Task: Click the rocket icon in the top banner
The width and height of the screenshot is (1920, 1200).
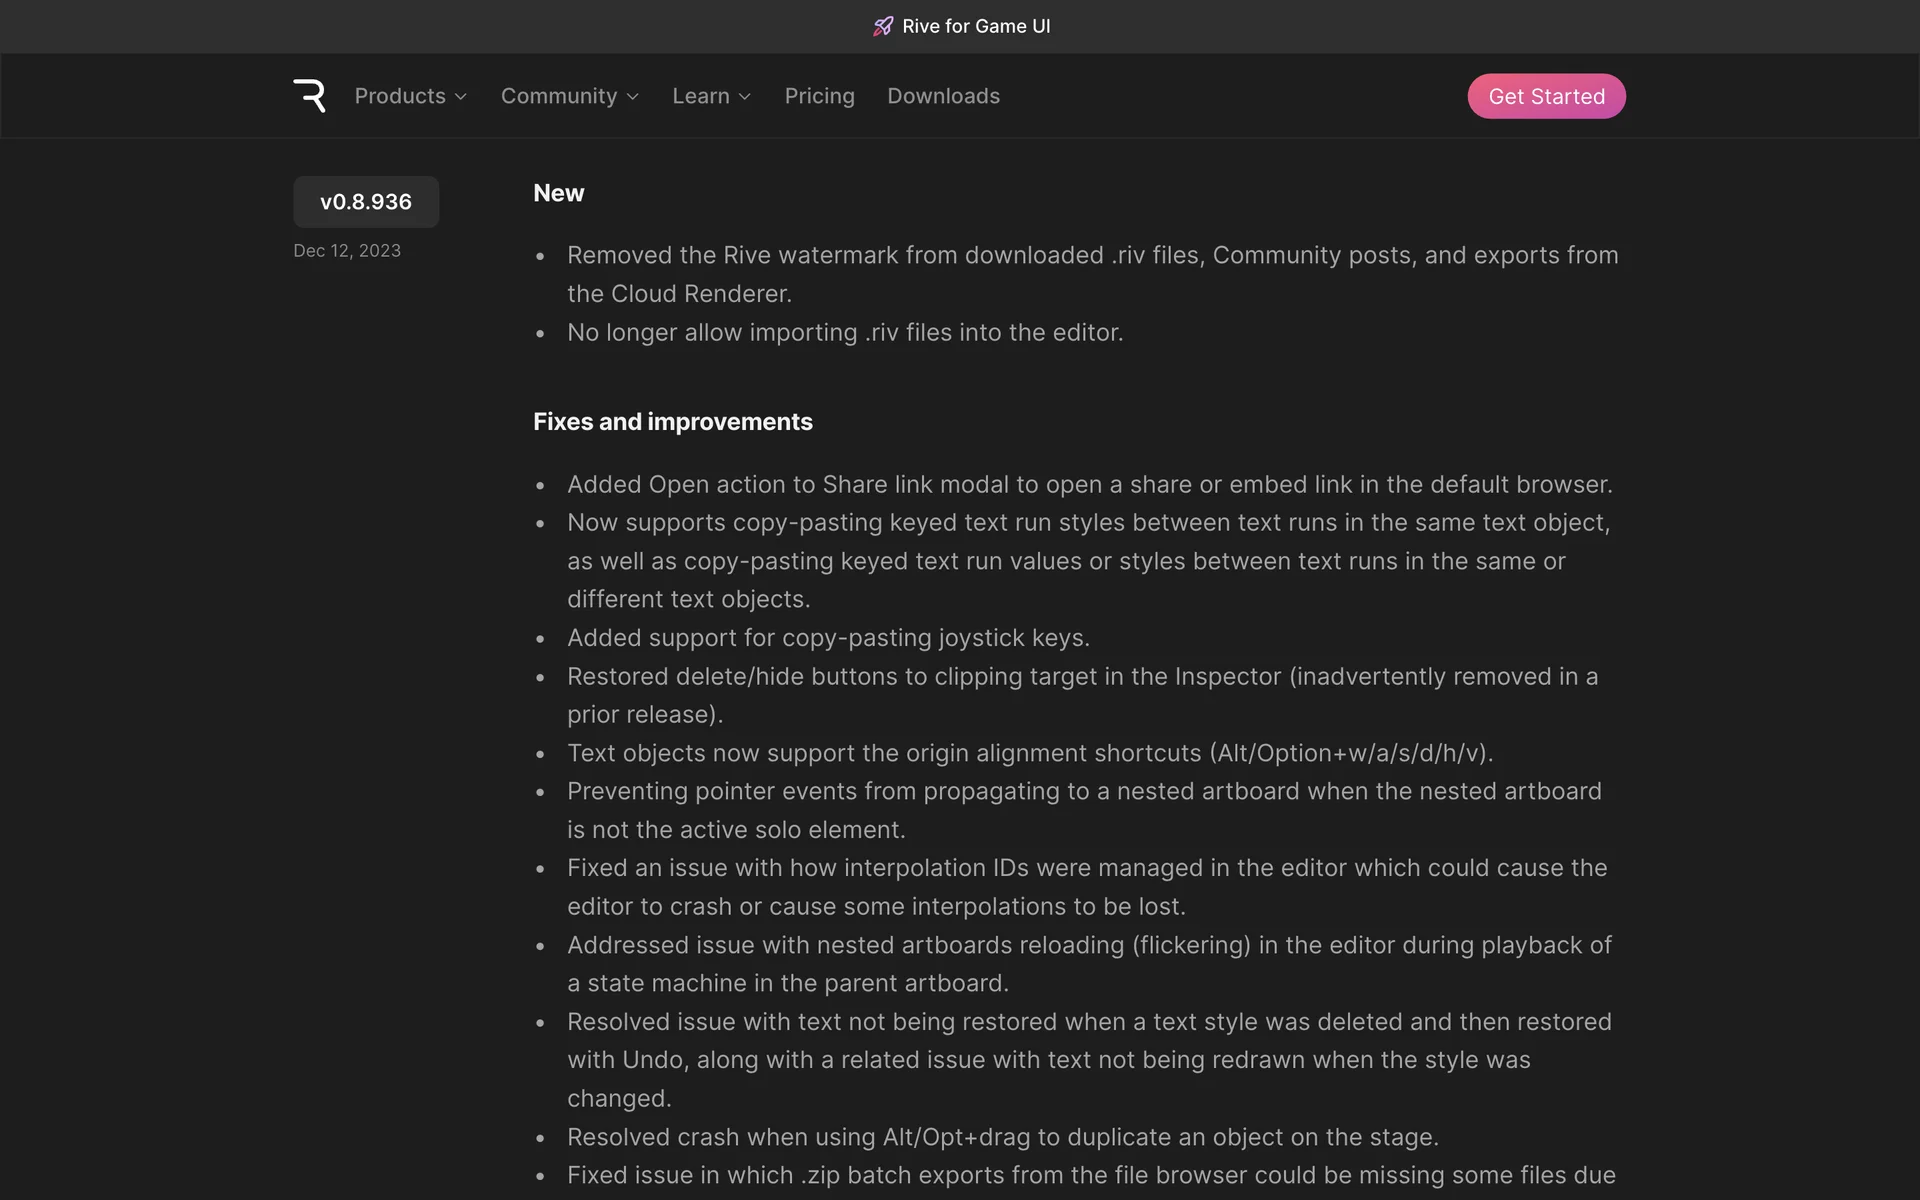Action: pyautogui.click(x=882, y=26)
